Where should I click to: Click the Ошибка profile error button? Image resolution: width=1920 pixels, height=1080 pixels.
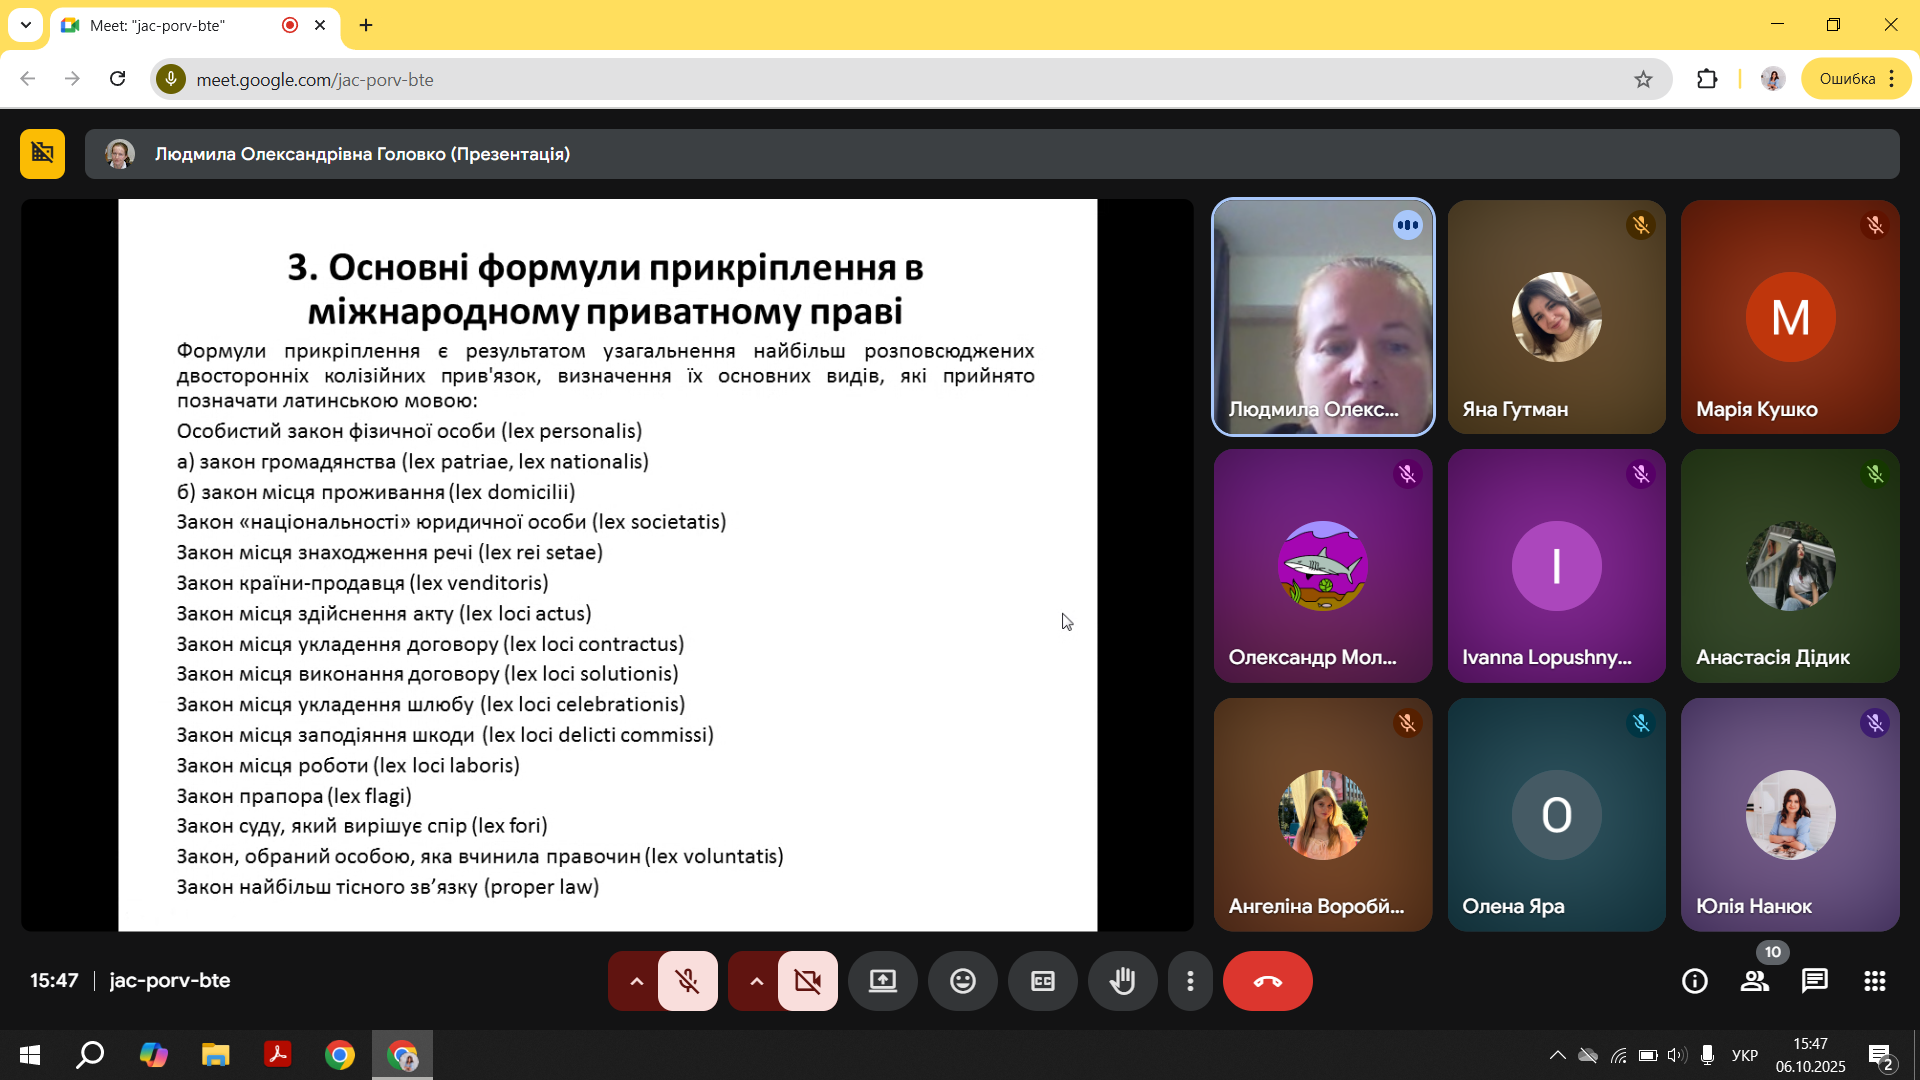[x=1846, y=79]
